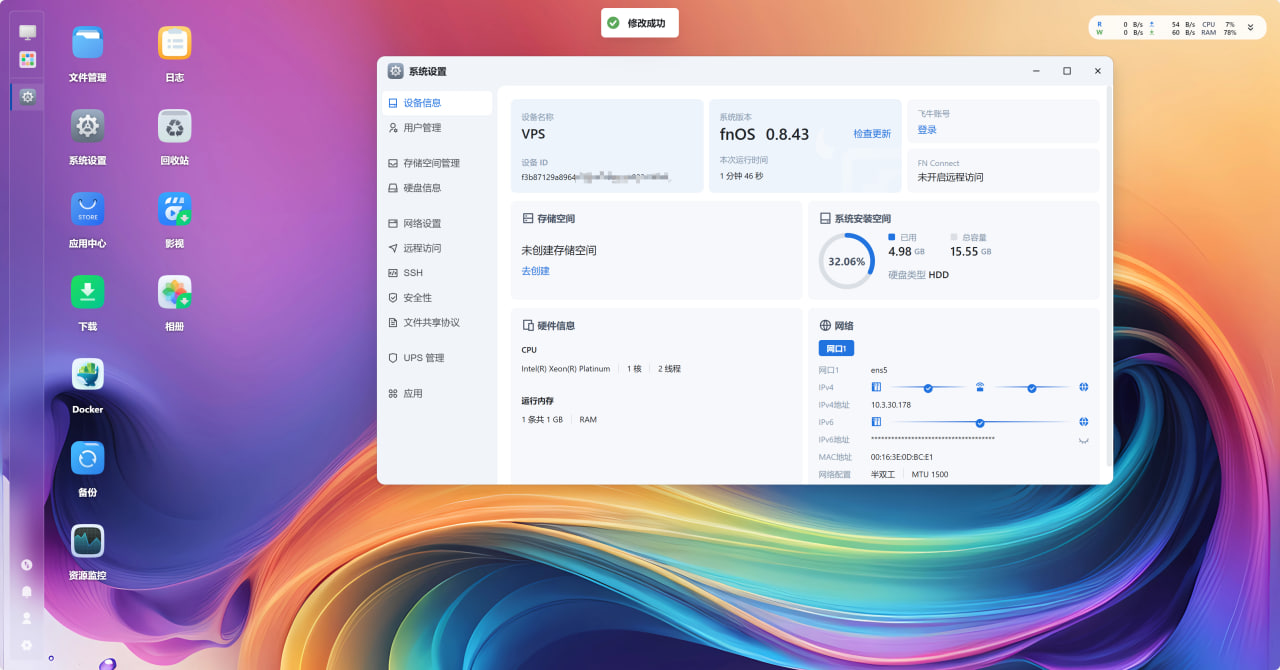Screen dimensions: 1280x670
Task: Click the CPU 7% reading in the monitor widget
Action: [x=1218, y=24]
